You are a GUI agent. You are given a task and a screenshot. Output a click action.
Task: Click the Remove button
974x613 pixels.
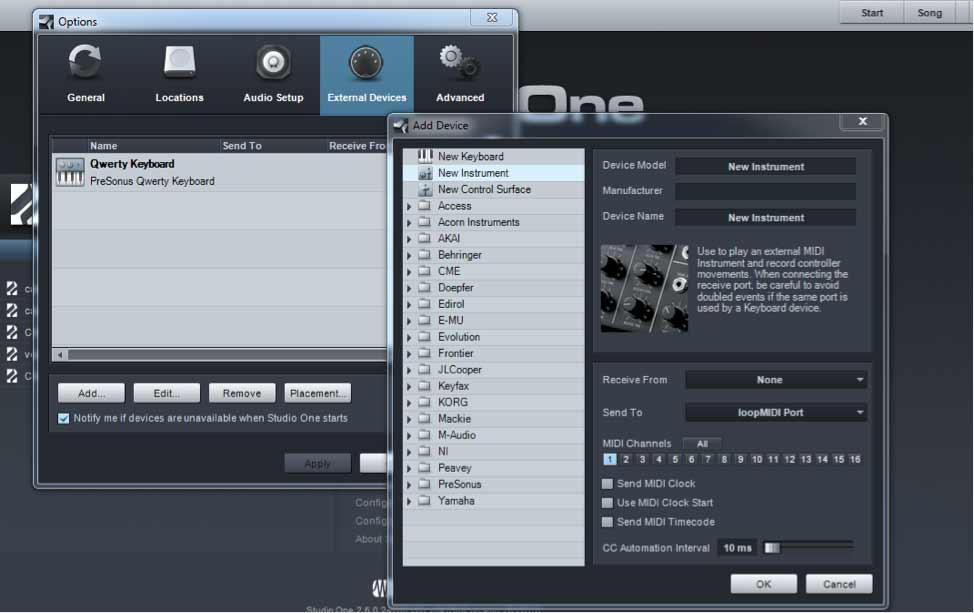(242, 393)
